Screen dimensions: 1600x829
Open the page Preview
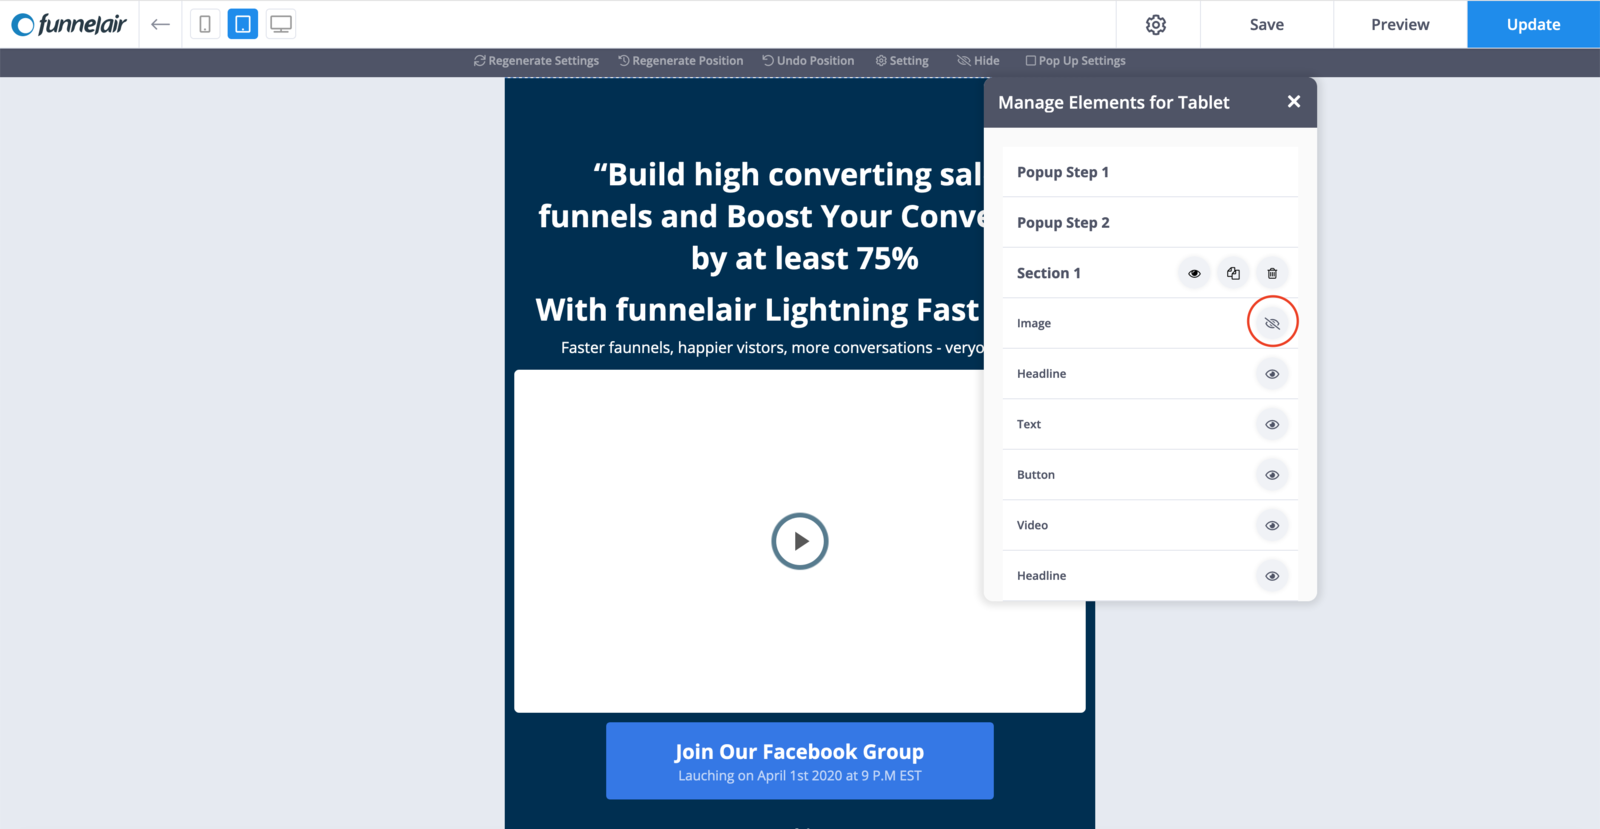(x=1400, y=24)
